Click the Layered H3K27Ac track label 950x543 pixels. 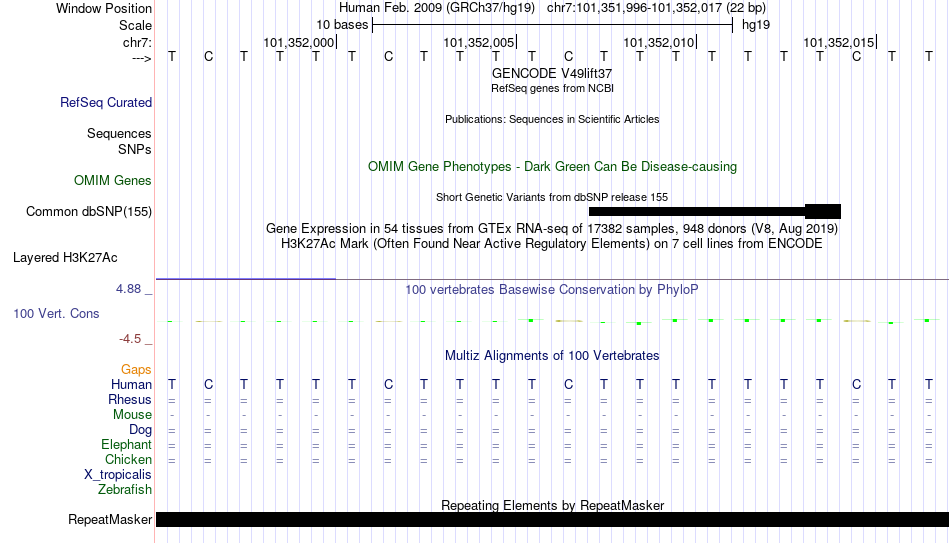coord(65,258)
